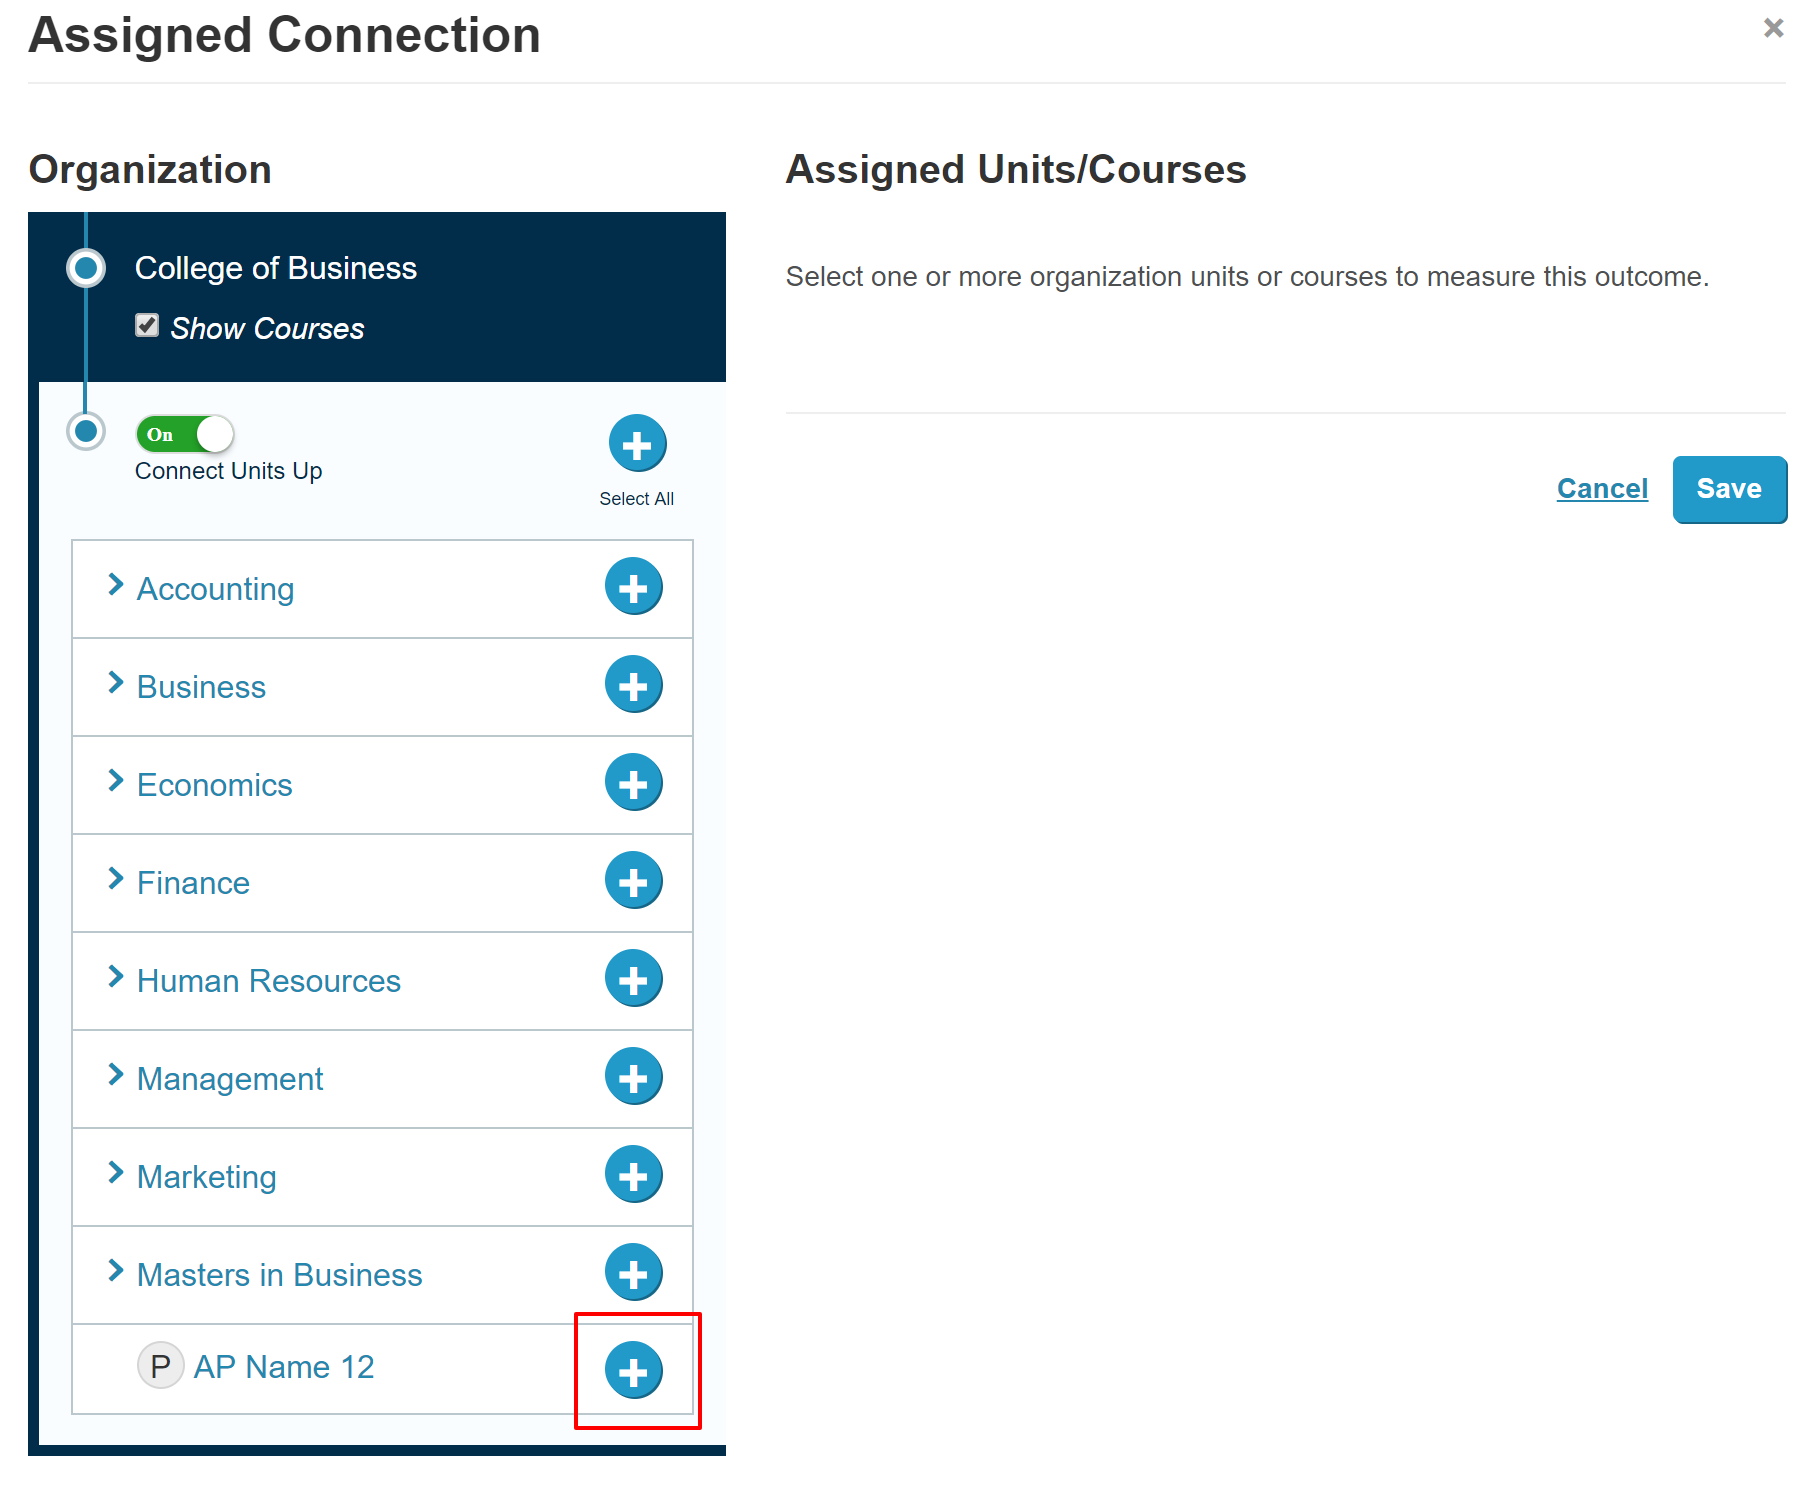Expand the Management chevron
This screenshot has width=1812, height=1492.
pyautogui.click(x=116, y=1075)
